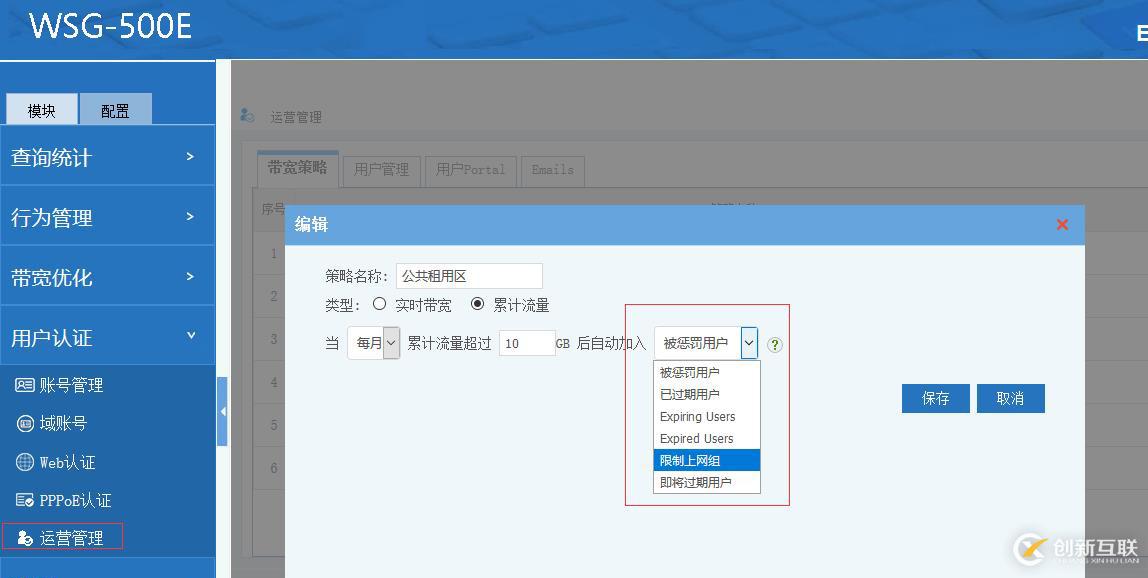Image resolution: width=1148 pixels, height=578 pixels.
Task: Expand the 查询统计 menu section
Action: pos(108,156)
